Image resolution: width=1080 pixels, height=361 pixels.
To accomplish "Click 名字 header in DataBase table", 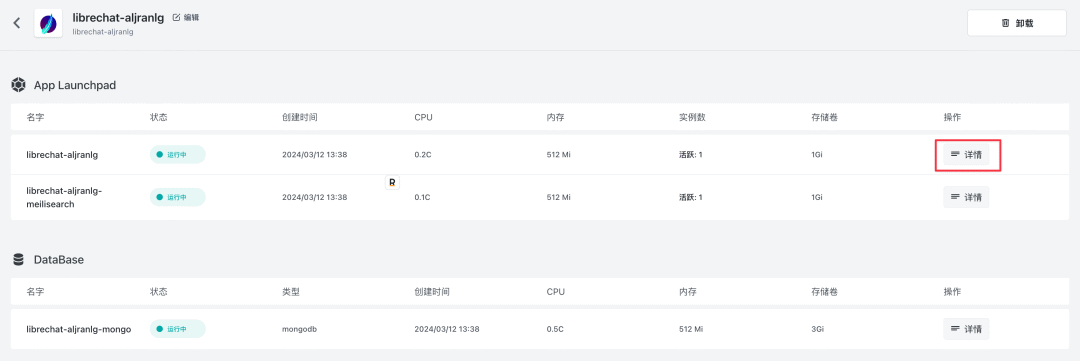I will [34, 291].
